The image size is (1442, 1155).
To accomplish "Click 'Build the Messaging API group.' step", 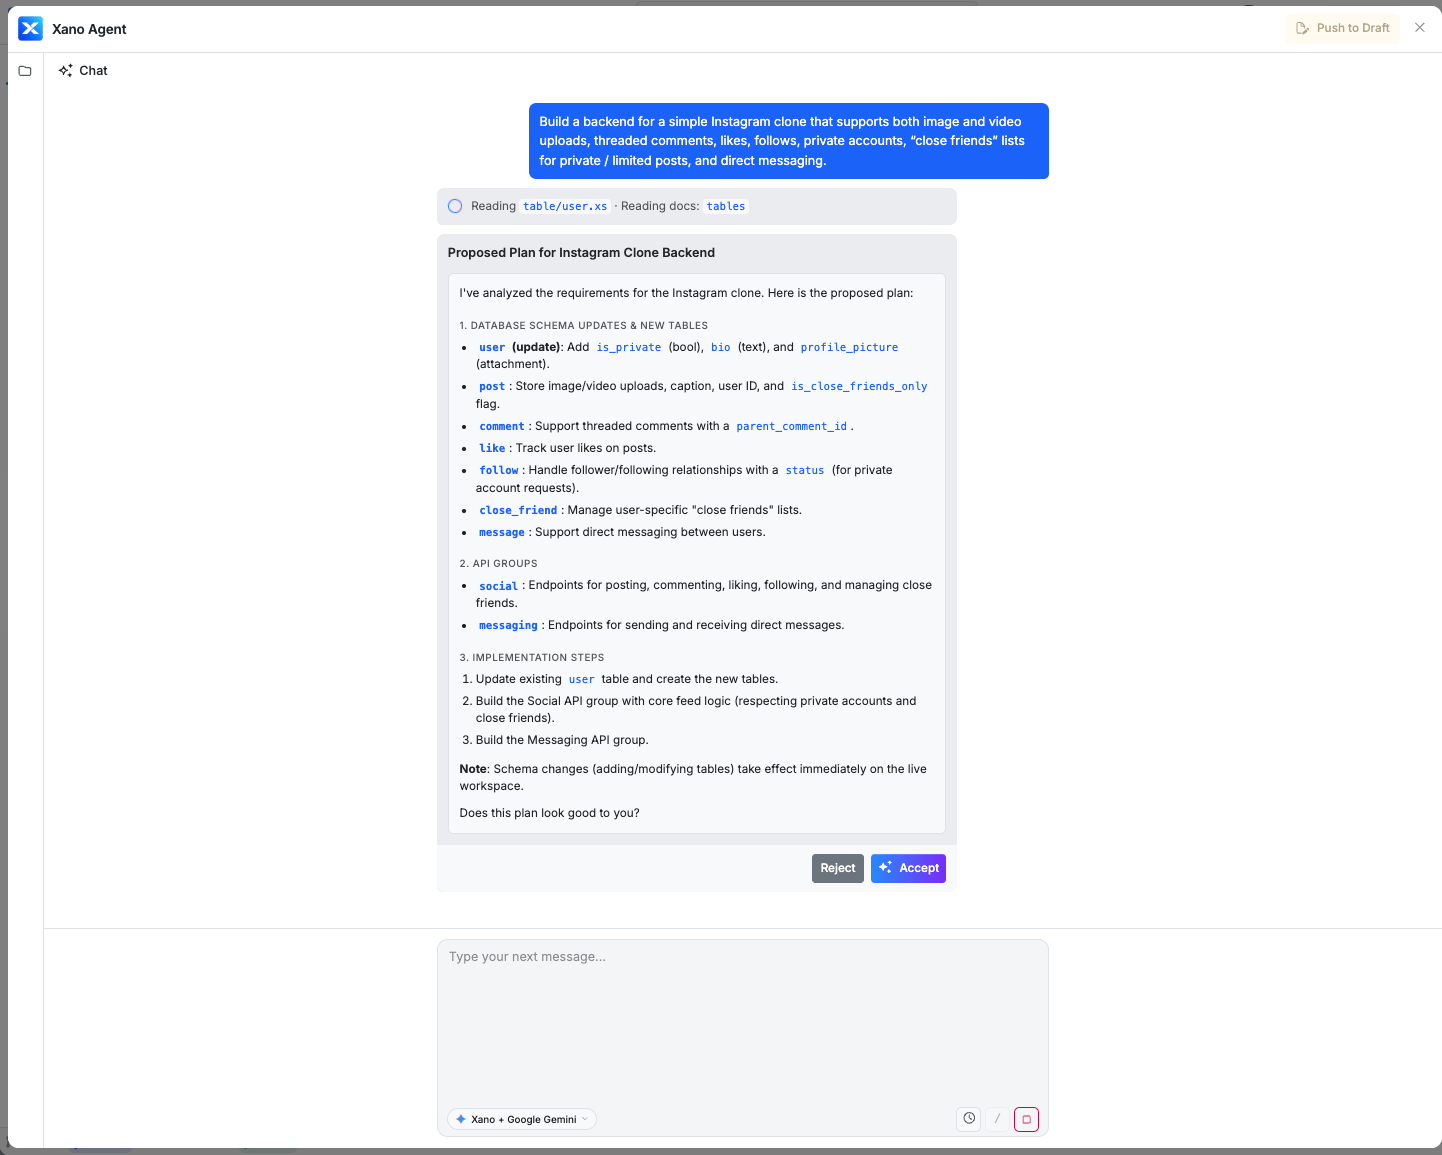I will pos(562,740).
